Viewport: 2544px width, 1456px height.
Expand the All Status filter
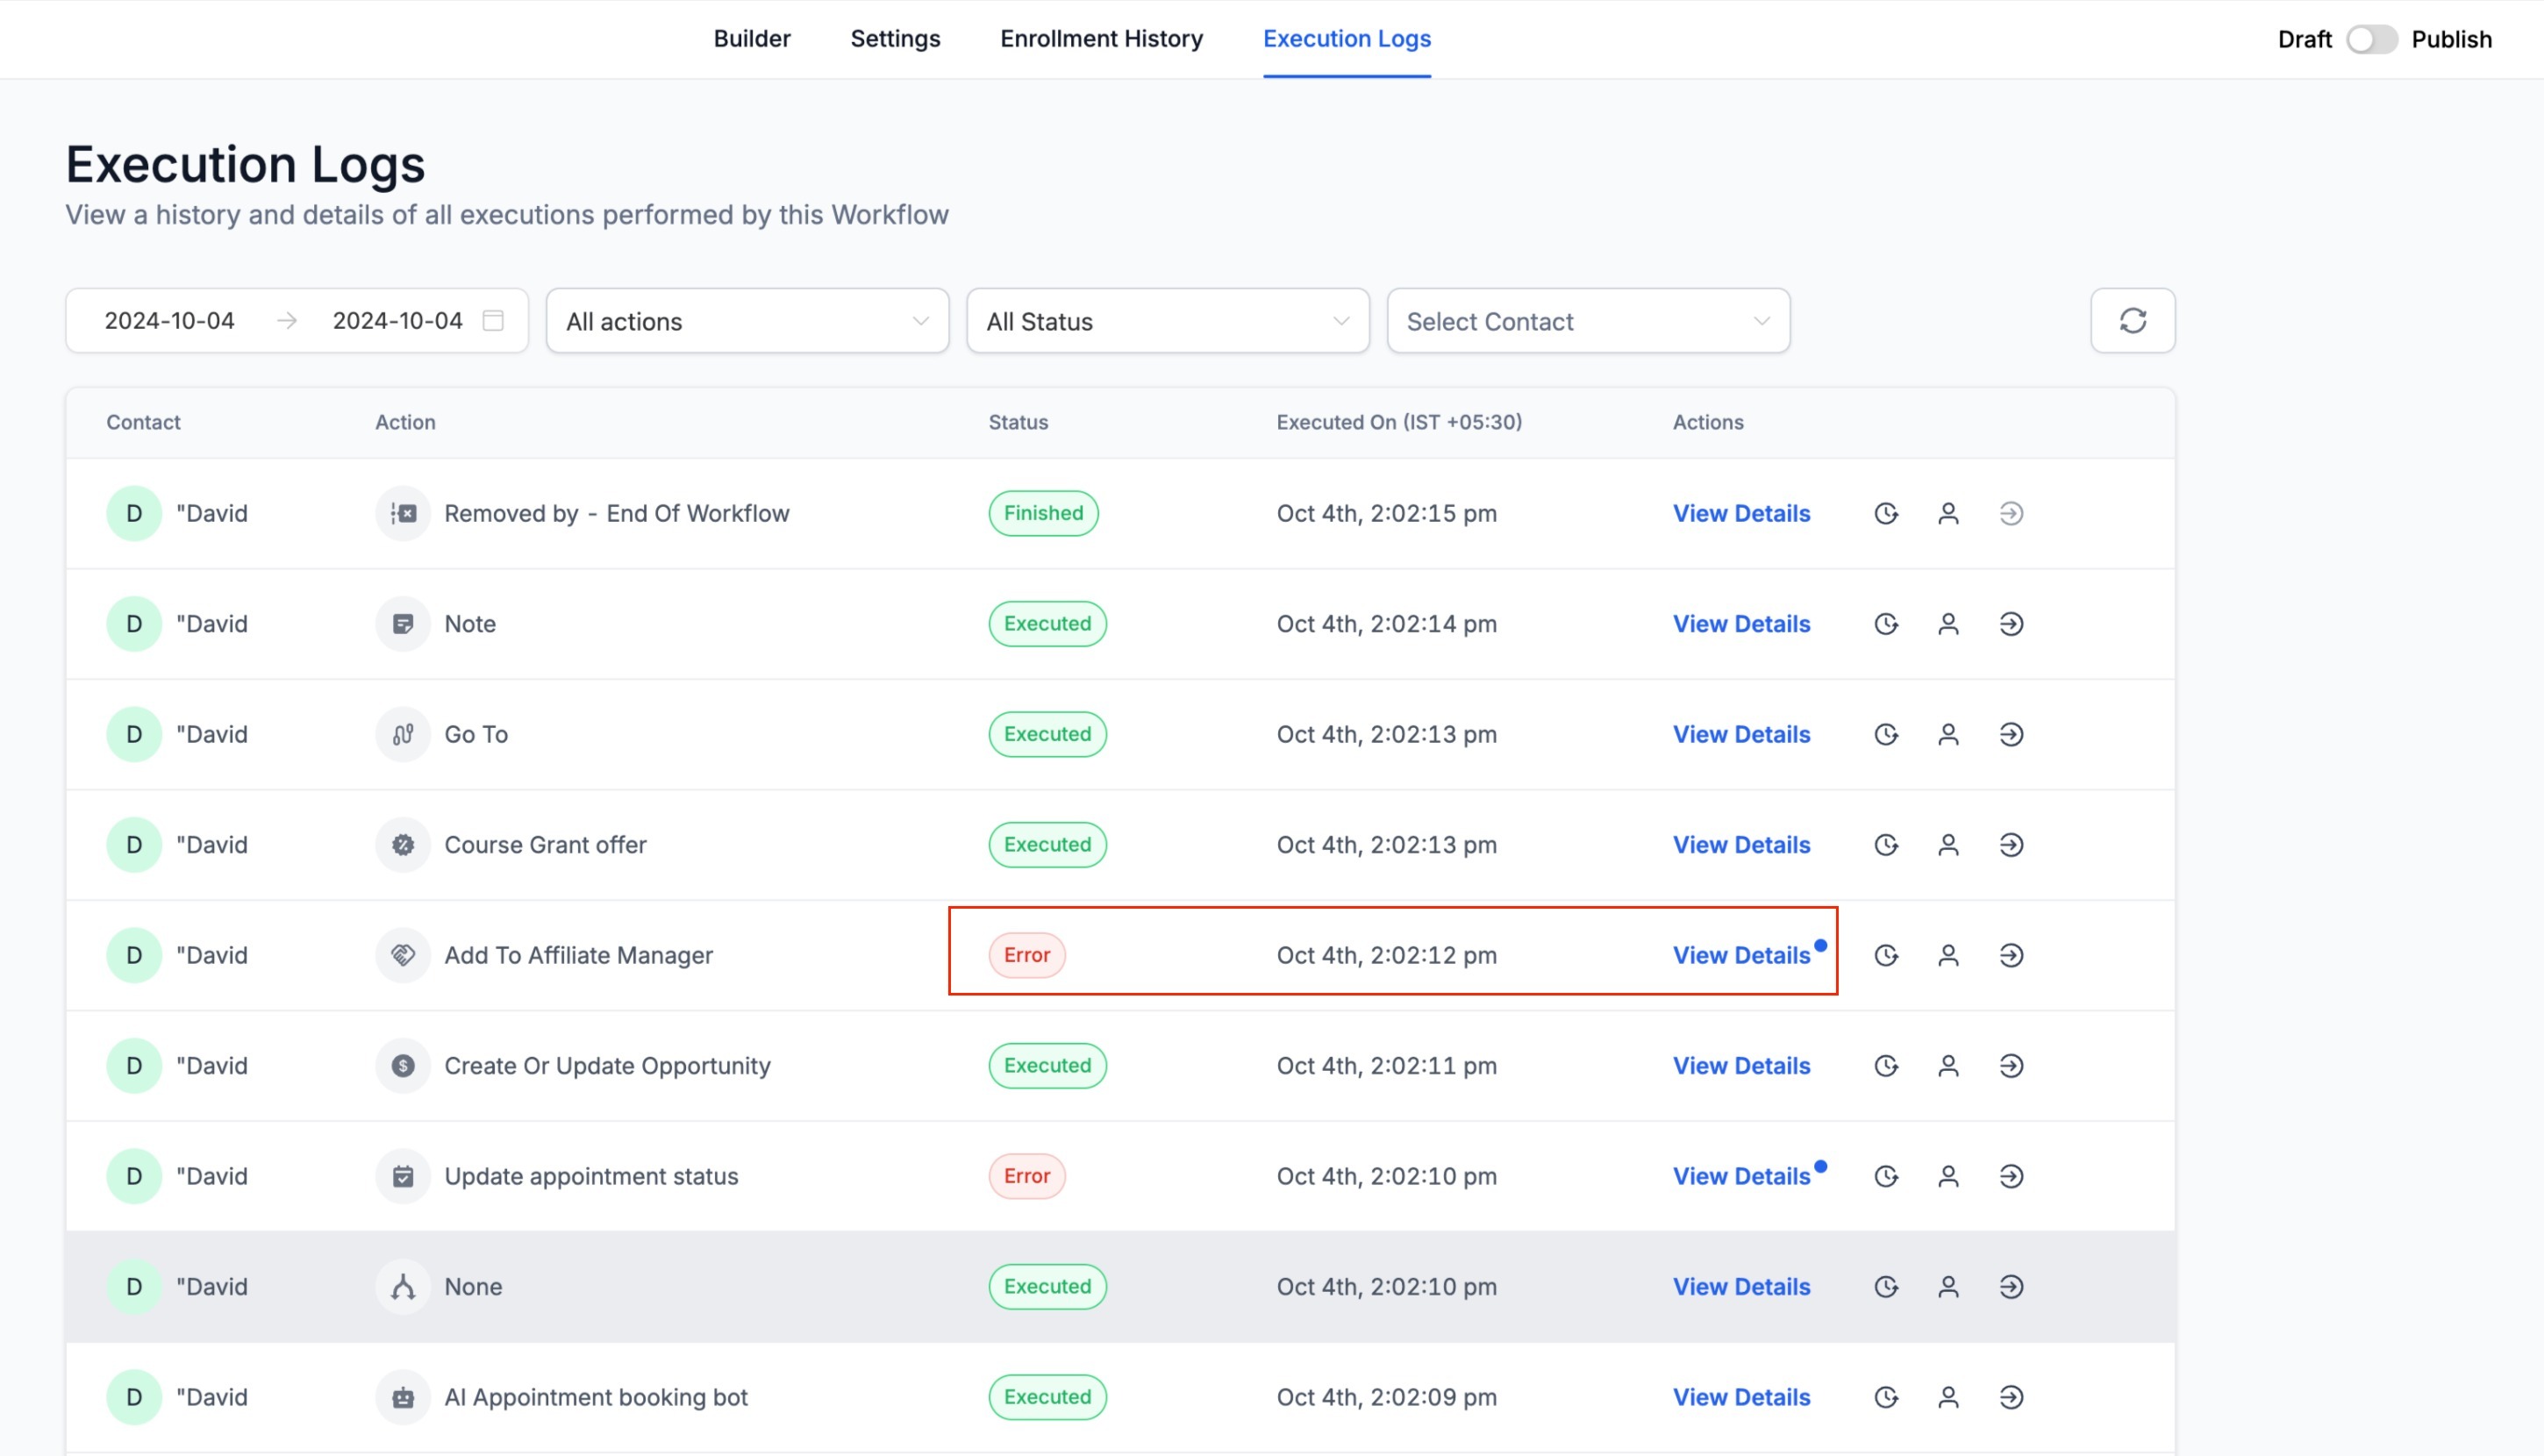coord(1167,321)
